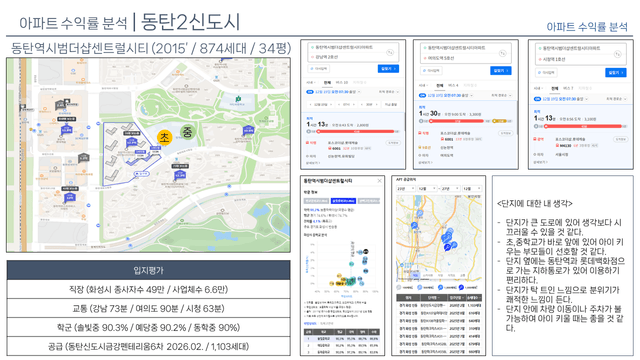Click red route bar in Gangnam result
The width and height of the screenshot is (640, 360).
[x=356, y=131]
